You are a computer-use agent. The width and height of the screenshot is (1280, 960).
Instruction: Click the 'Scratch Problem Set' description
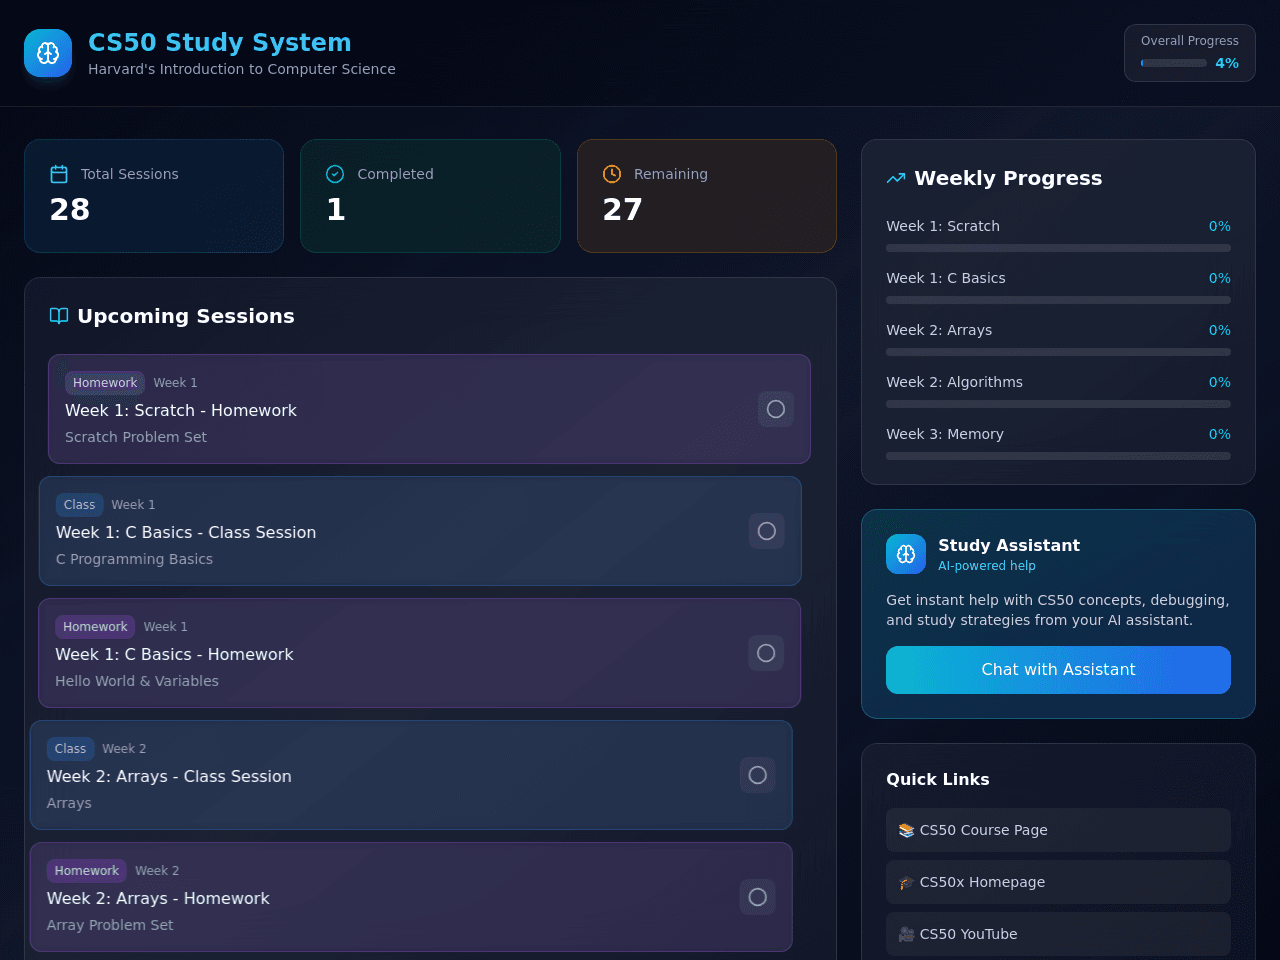136,437
